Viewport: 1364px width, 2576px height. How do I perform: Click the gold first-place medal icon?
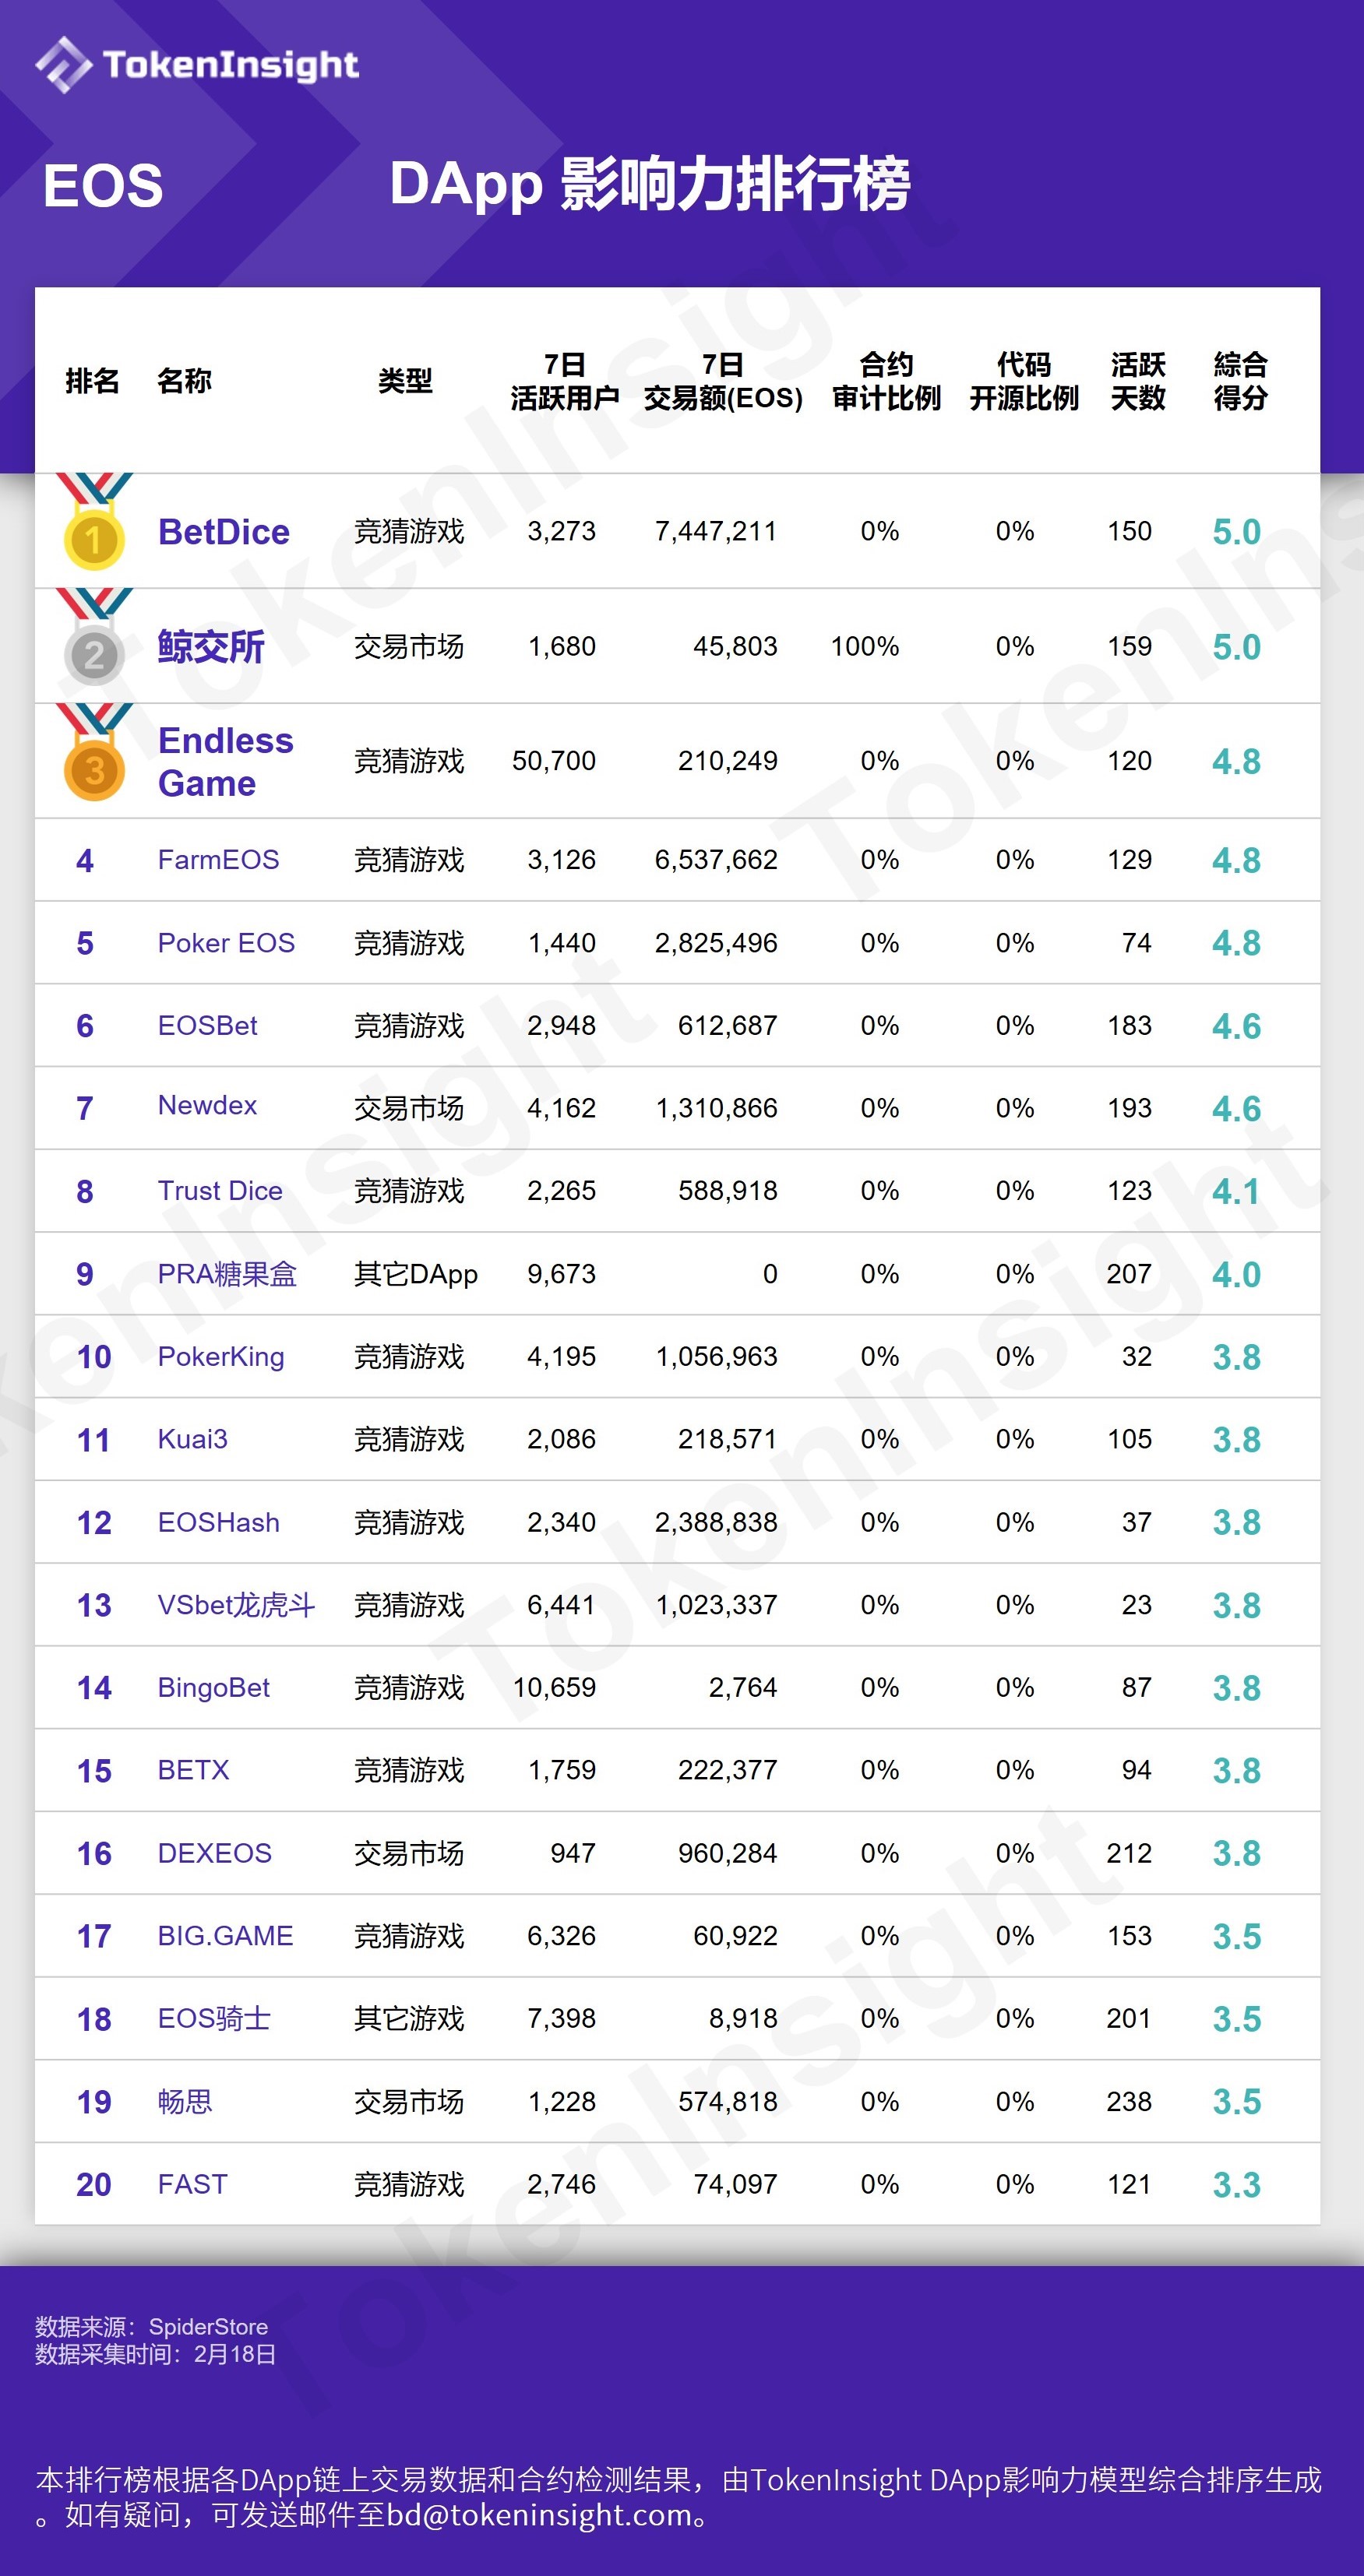(x=94, y=538)
